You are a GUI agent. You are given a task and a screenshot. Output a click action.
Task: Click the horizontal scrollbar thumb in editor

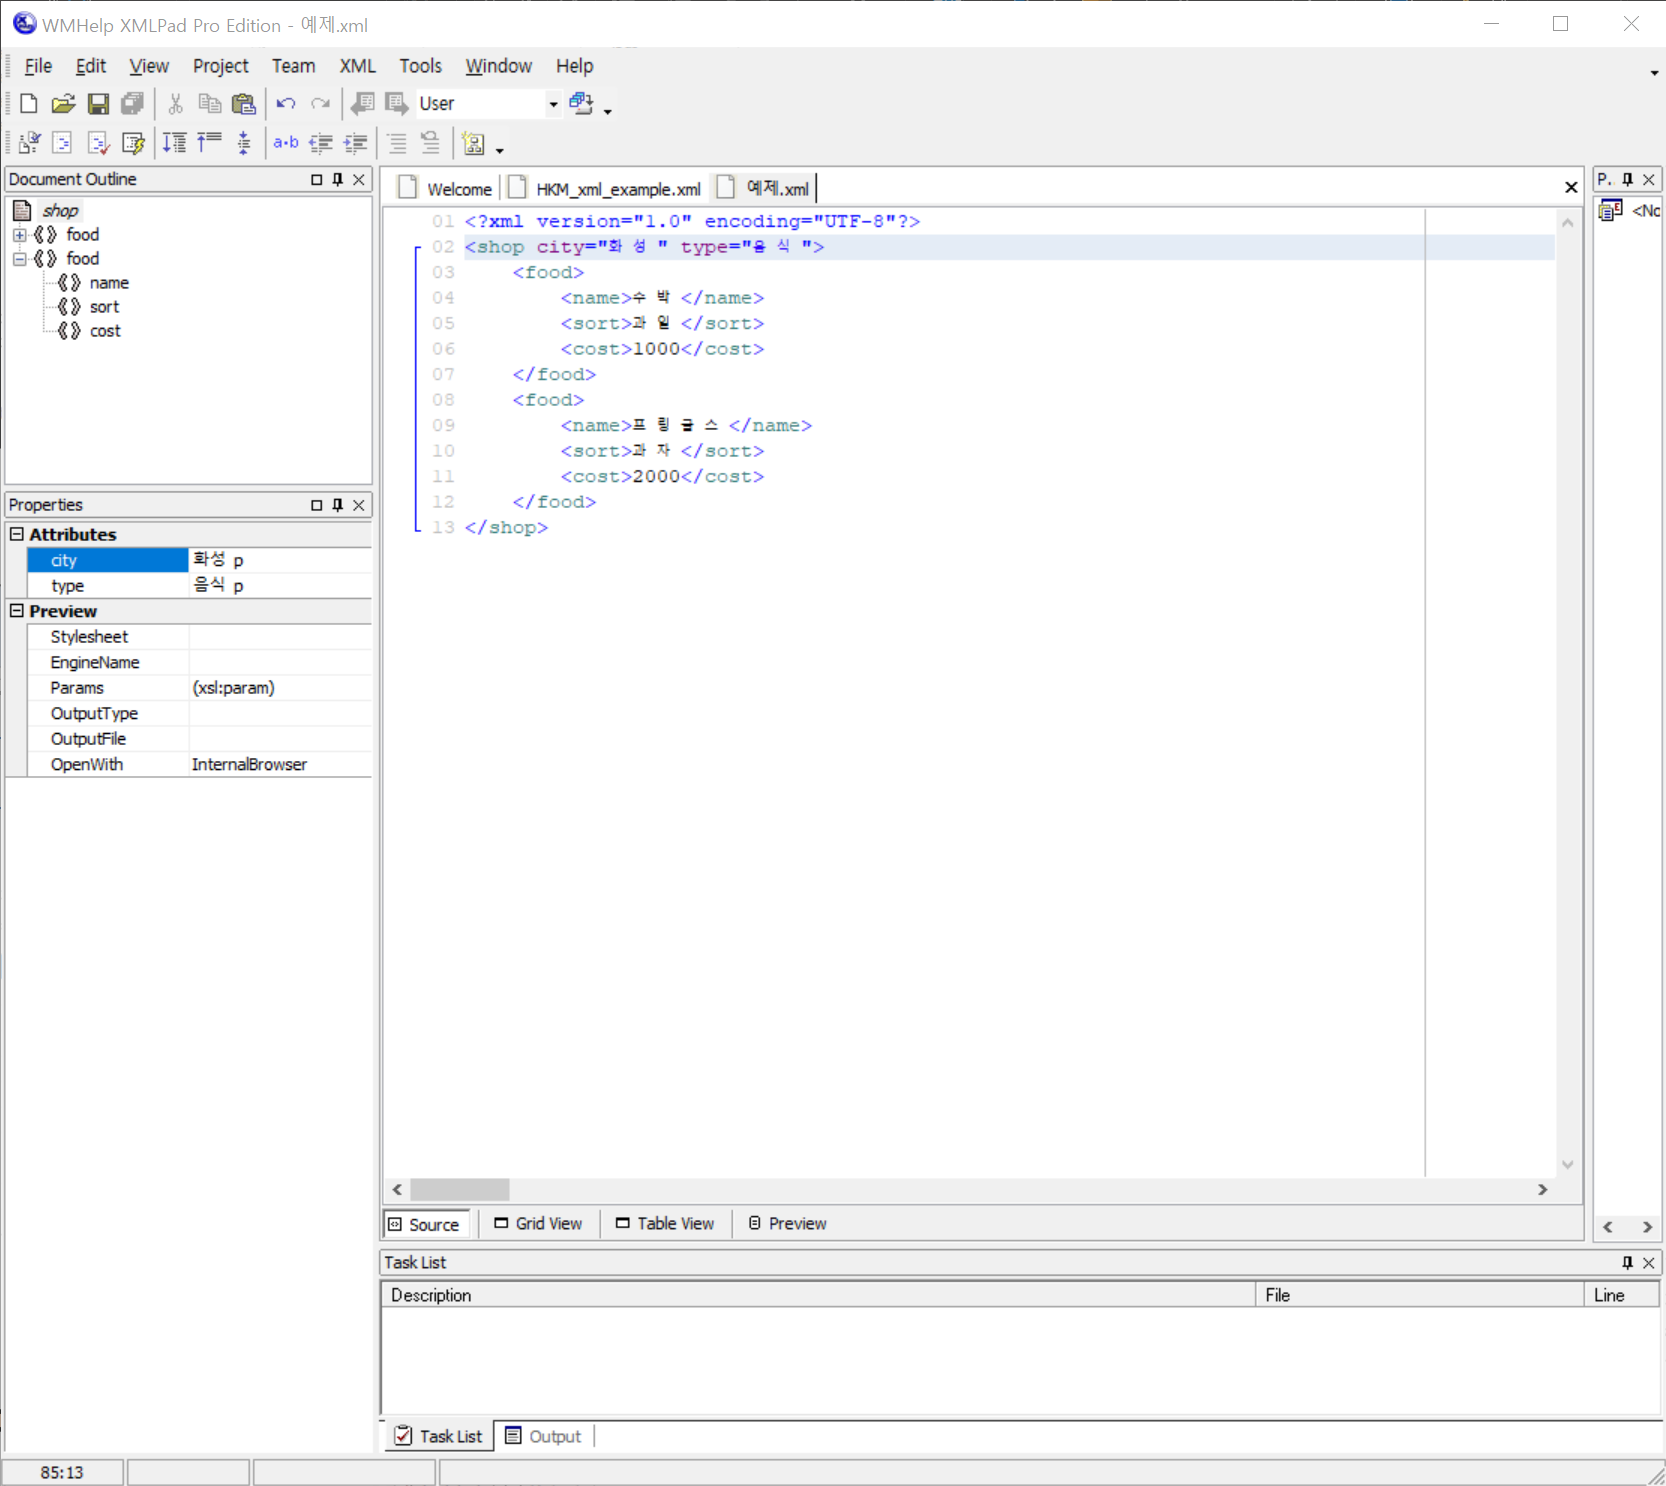[x=460, y=1190]
